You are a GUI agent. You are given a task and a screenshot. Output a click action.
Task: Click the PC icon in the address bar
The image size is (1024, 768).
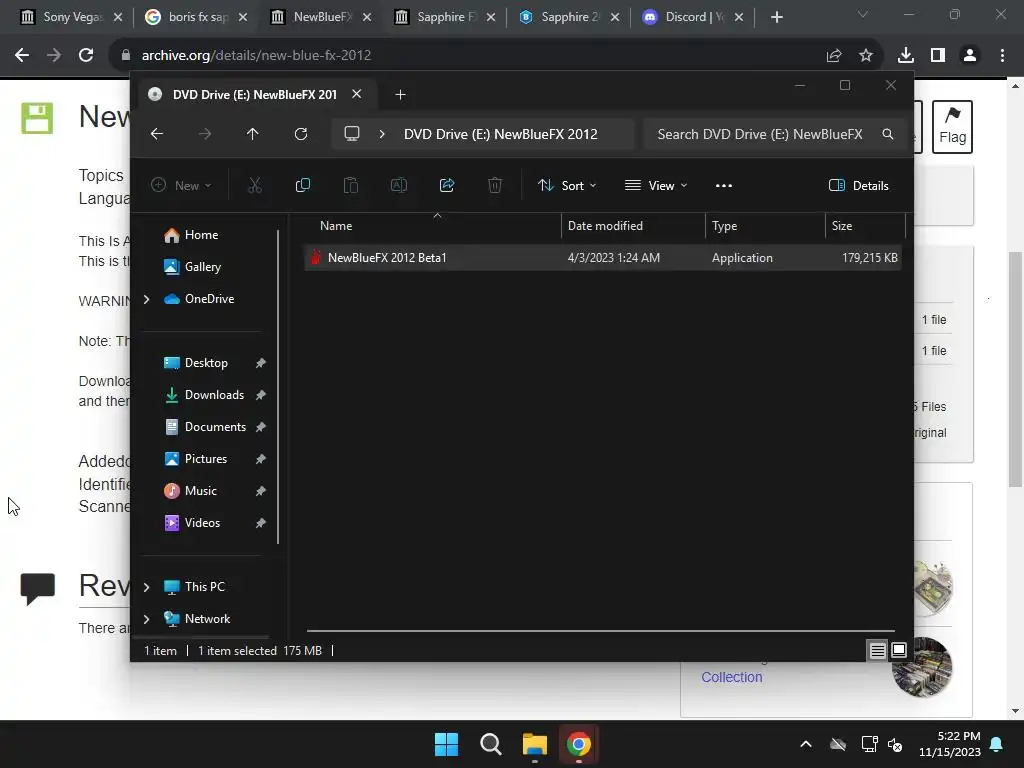click(352, 134)
